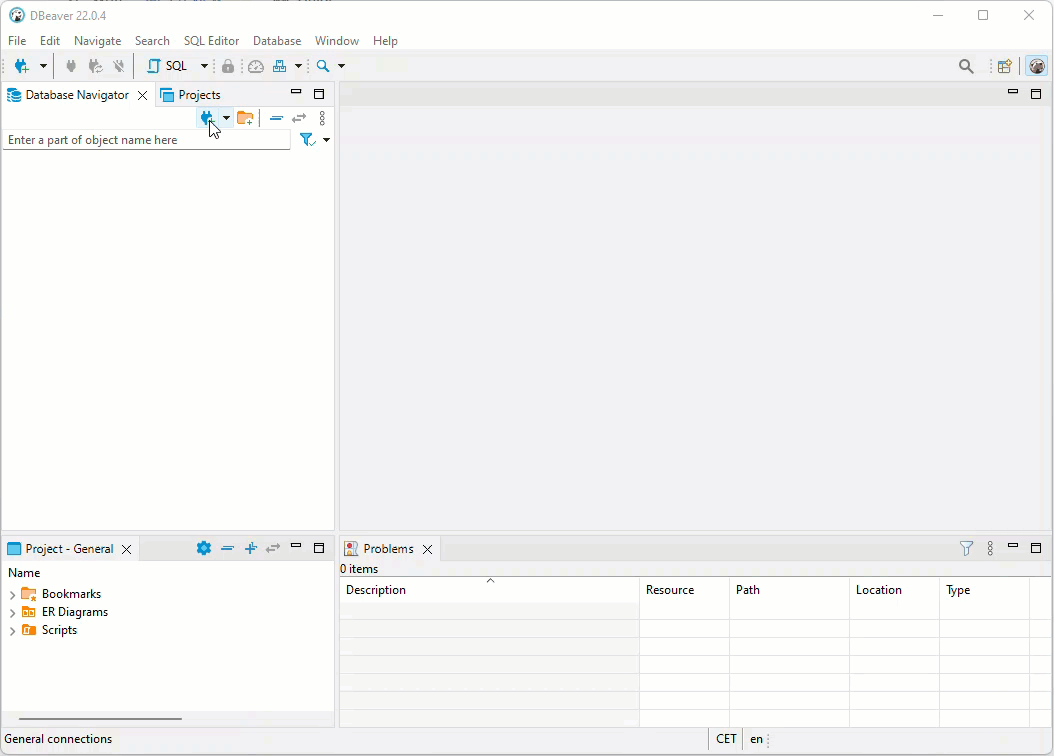
Task: Click the Create Folder icon in Navigator
Action: (245, 118)
